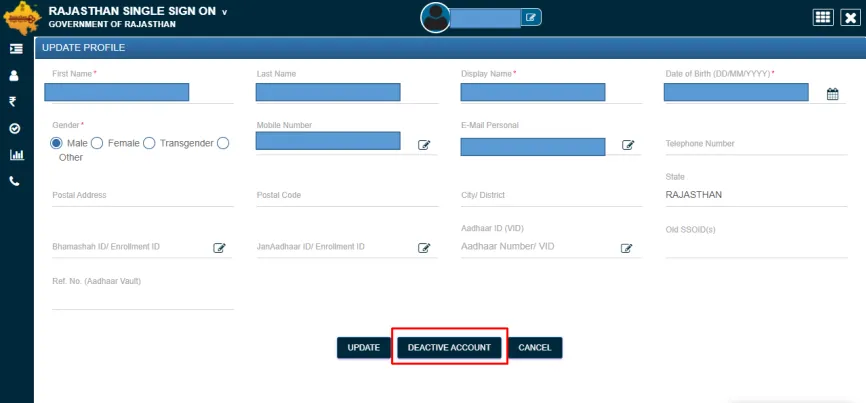Click the bar chart sidebar icon
Viewport: 866px width, 403px height.
click(15, 155)
